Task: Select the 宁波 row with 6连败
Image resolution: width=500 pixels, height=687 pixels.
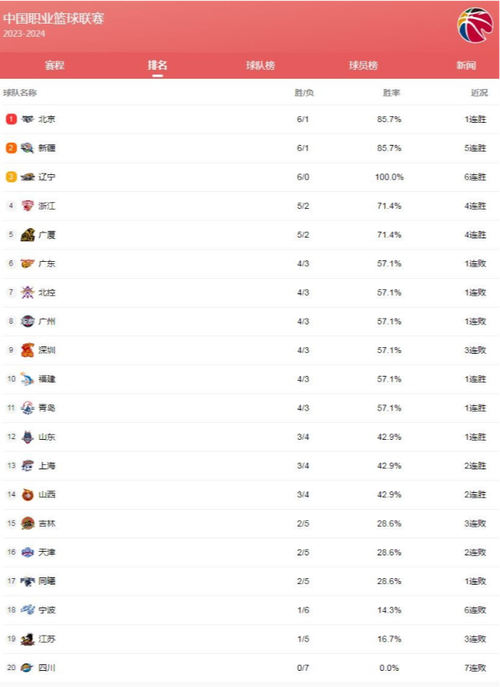Action: point(250,610)
